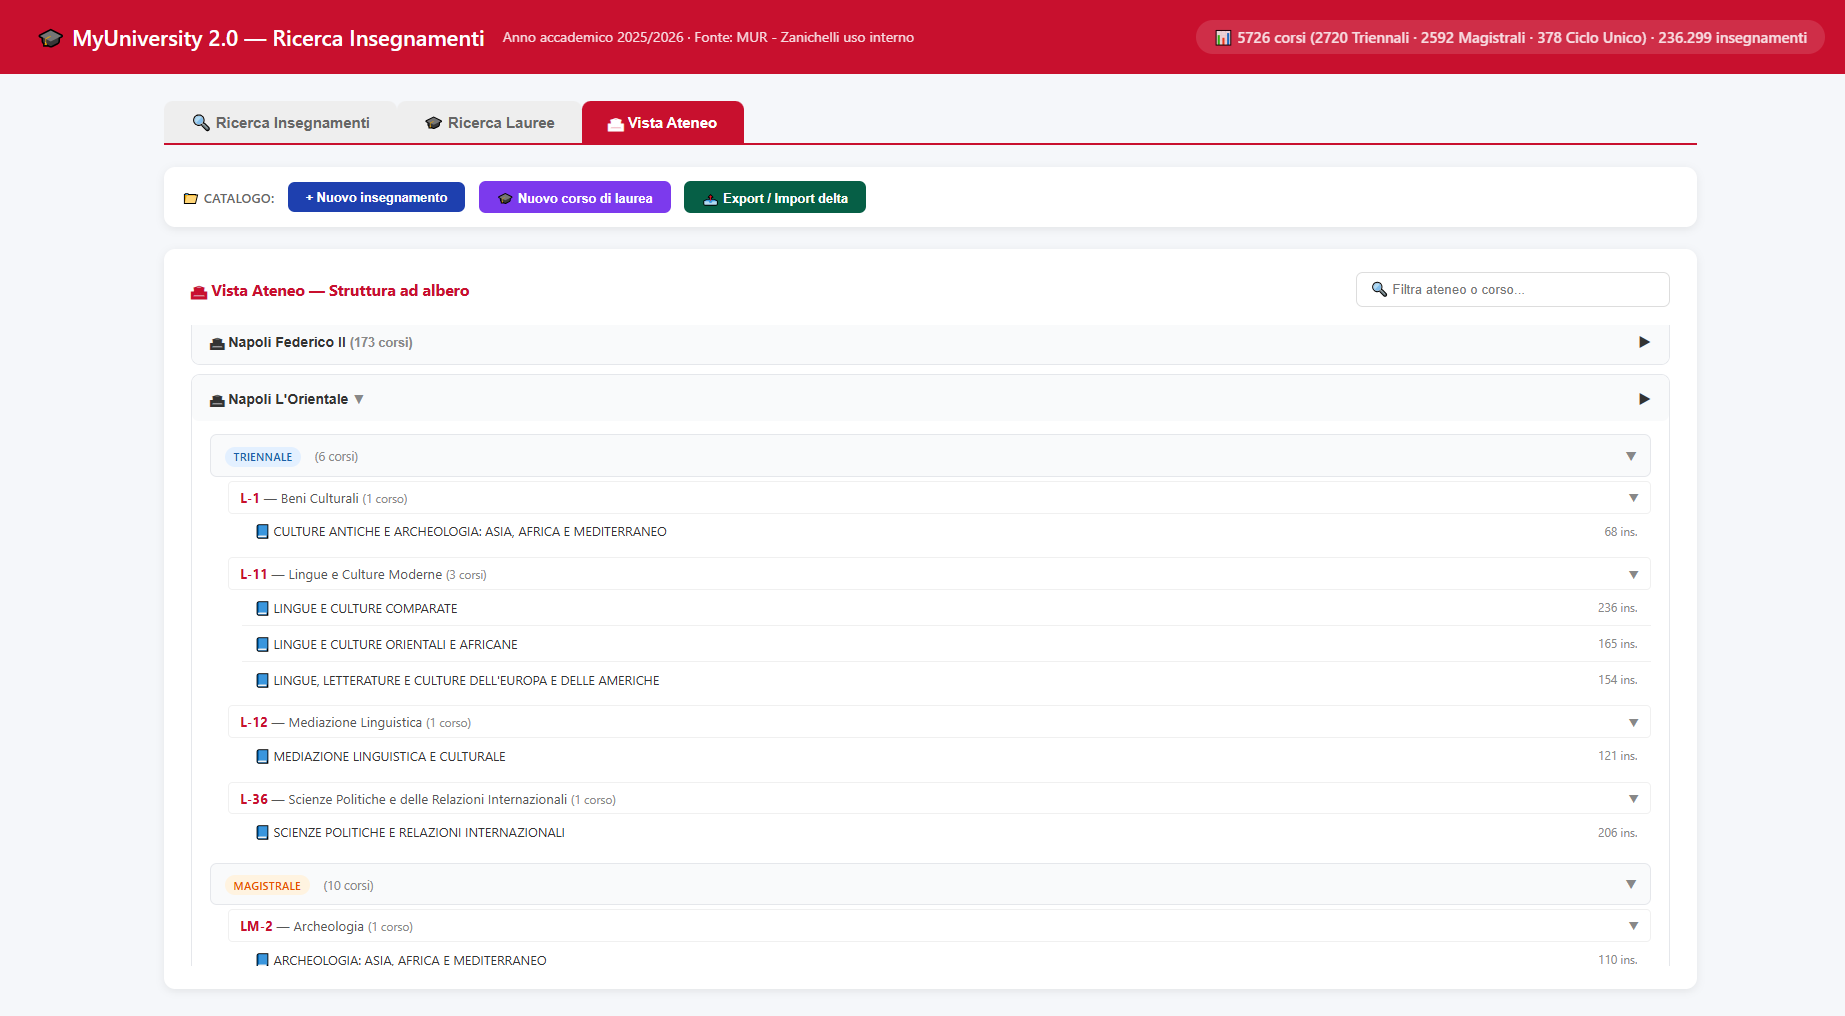Click the book icon of MEDIAZIONE LINGUISTICA E CULTURALE
Screen dimensions: 1845x1016
click(x=262, y=756)
